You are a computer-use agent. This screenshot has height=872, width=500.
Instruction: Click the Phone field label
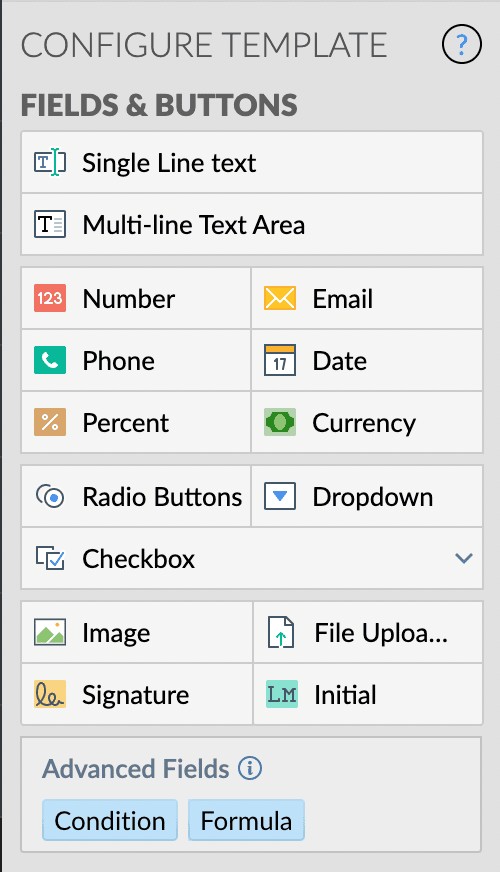coord(118,361)
